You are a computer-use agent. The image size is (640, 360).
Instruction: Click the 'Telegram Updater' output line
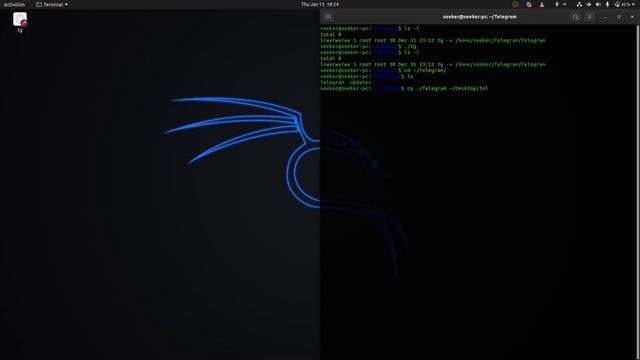pos(346,82)
